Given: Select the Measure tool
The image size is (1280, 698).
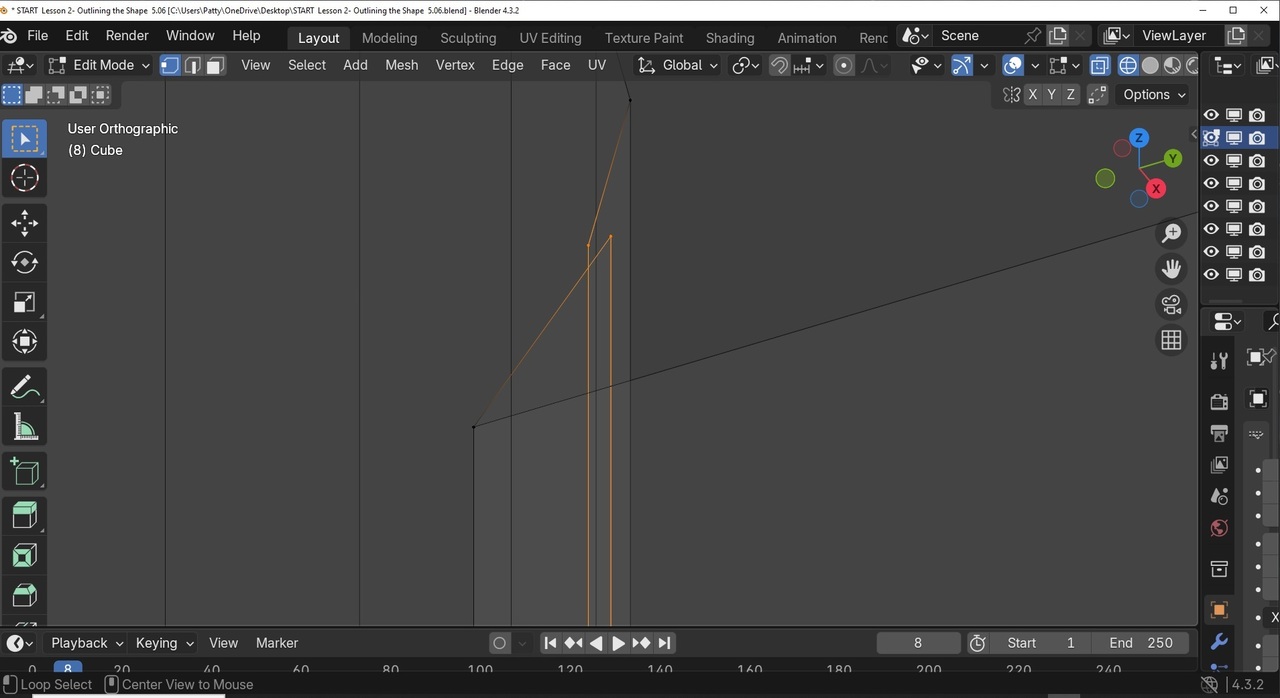Looking at the screenshot, I should [24, 427].
